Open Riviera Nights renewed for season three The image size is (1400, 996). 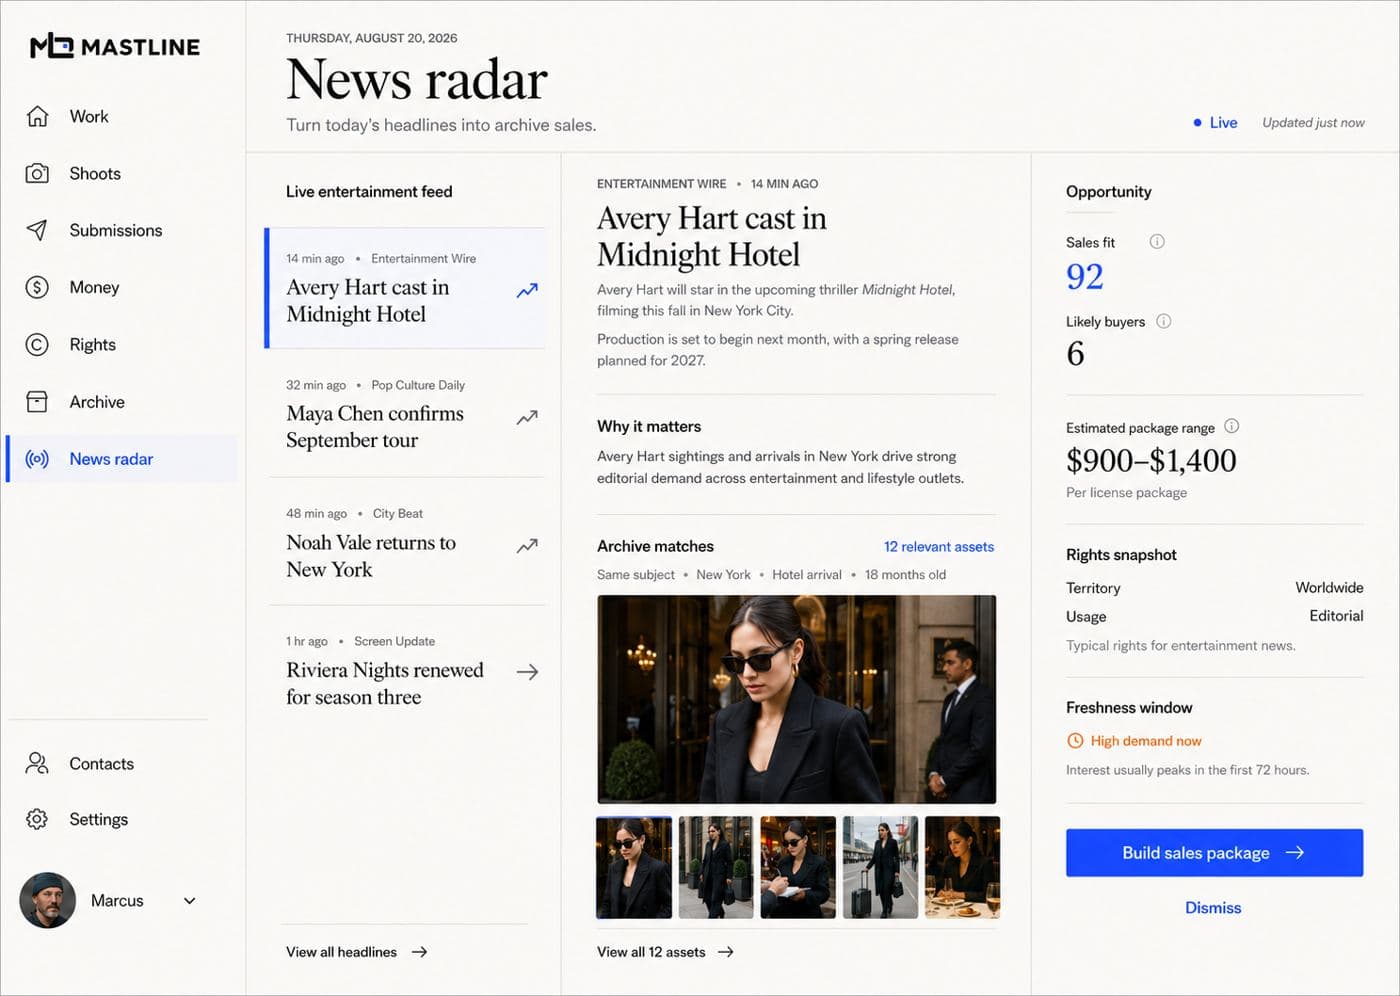pos(385,684)
